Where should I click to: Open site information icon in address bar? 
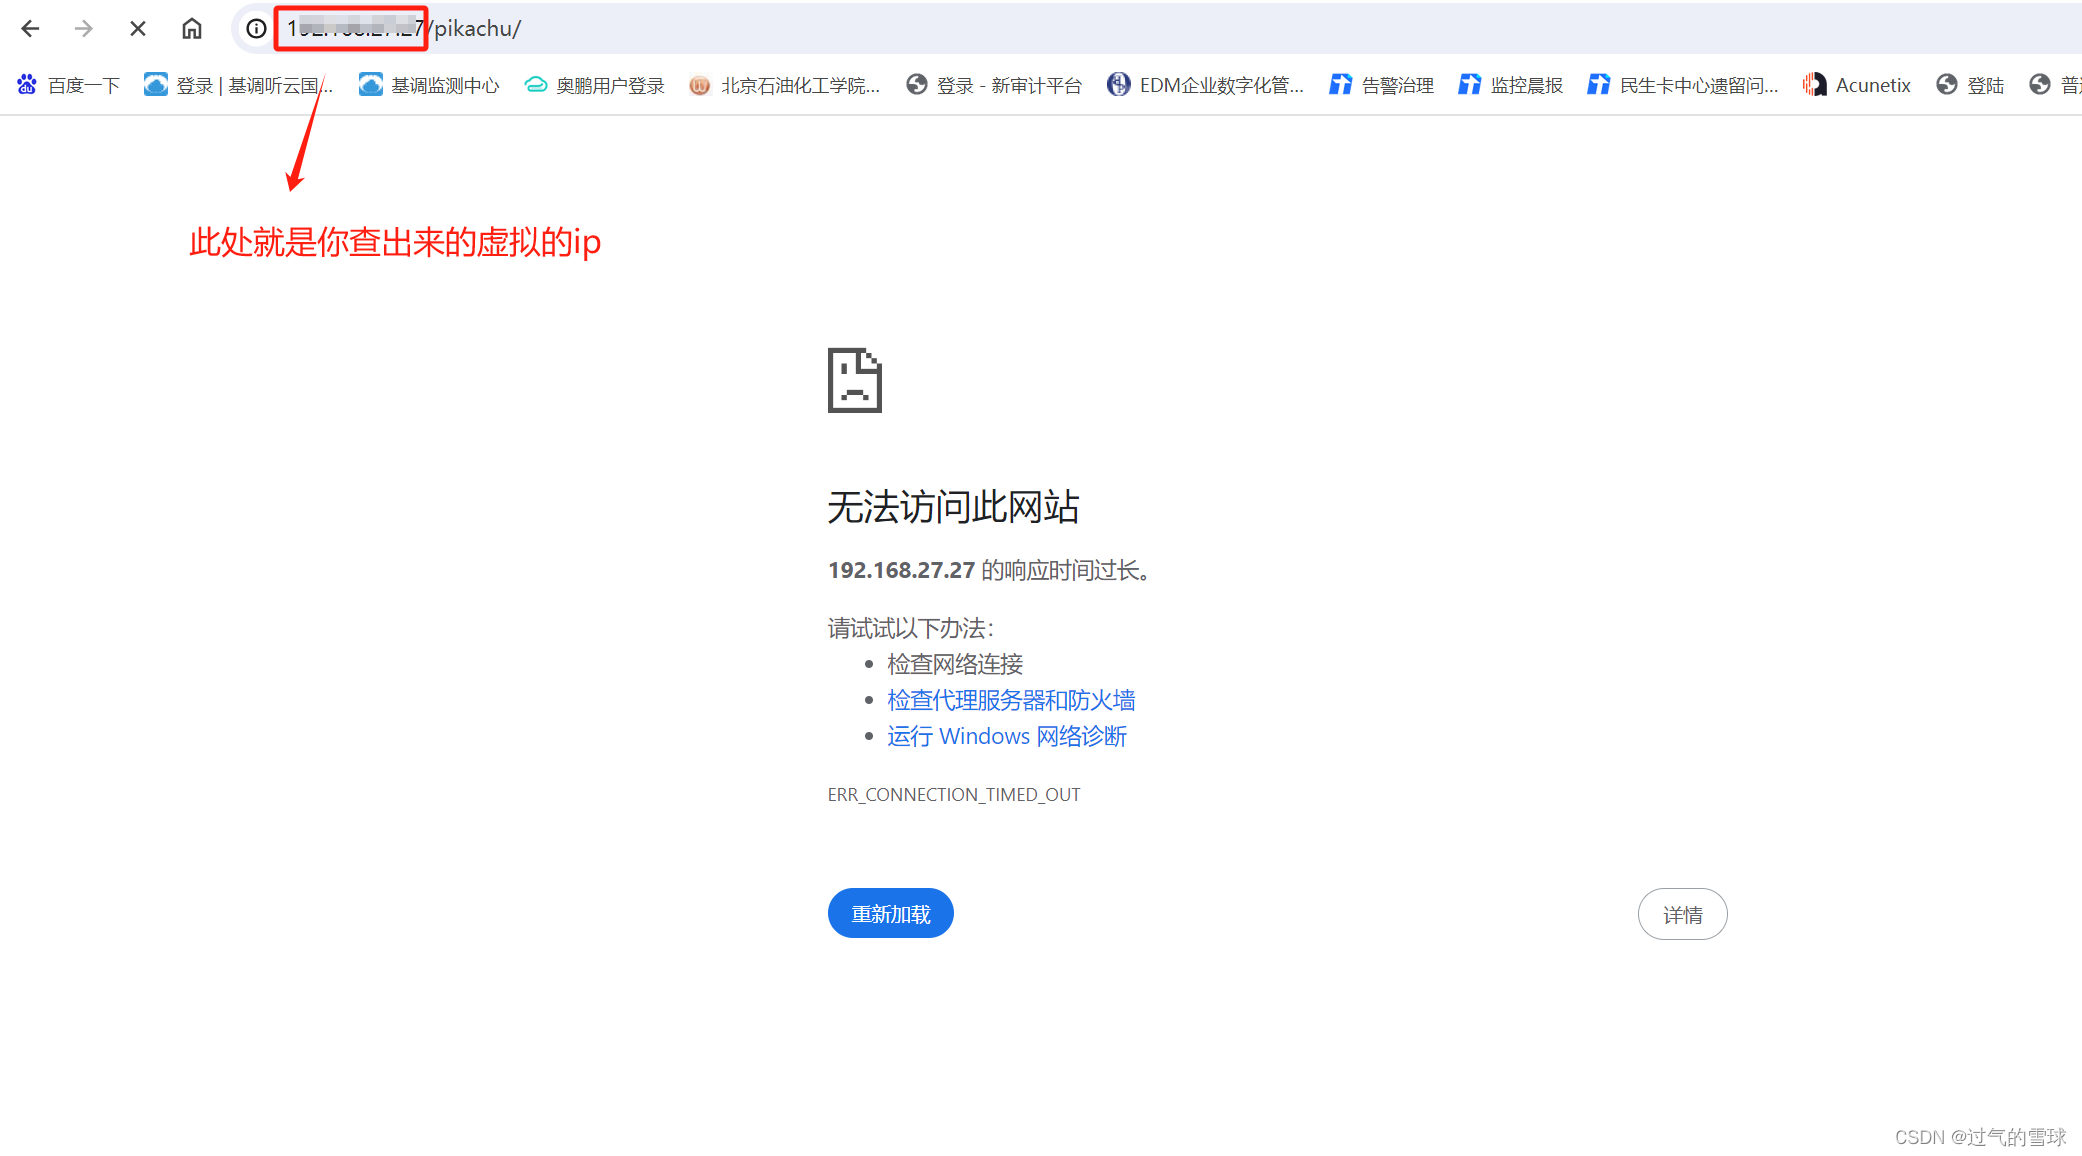(x=256, y=28)
